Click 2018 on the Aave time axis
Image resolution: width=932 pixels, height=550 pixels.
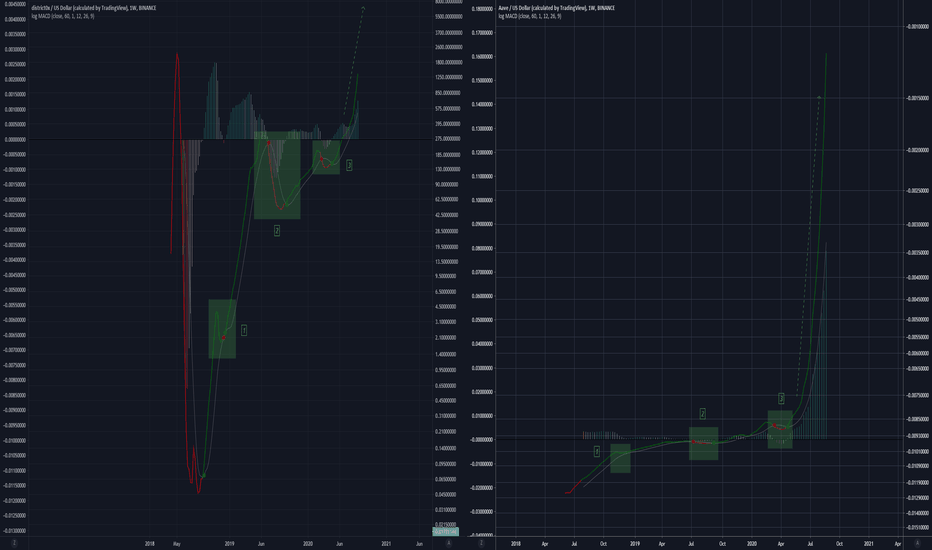pyautogui.click(x=515, y=543)
